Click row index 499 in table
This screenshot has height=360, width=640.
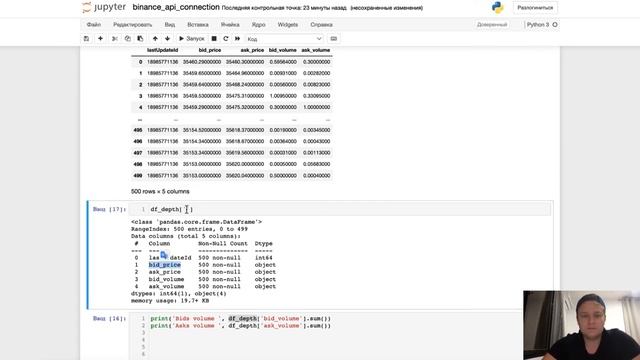click(138, 176)
